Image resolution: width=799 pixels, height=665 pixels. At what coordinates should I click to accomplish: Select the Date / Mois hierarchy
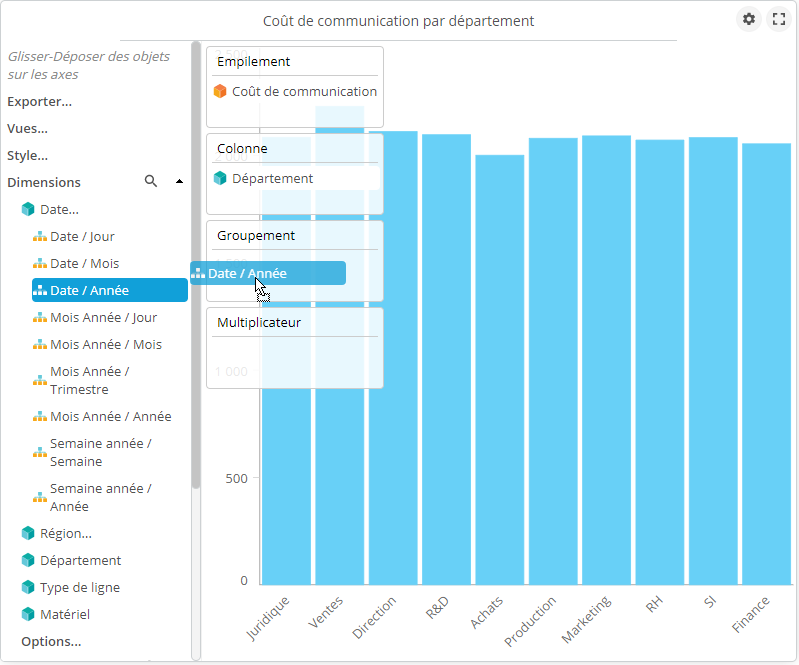pyautogui.click(x=84, y=264)
